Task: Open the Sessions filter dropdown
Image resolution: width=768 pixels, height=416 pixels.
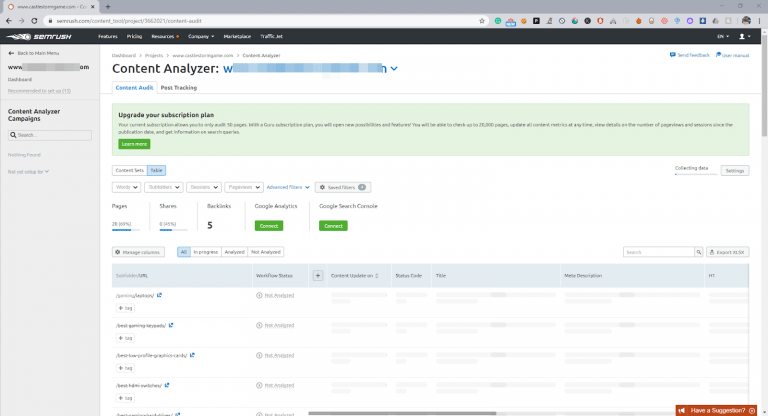Action: click(x=204, y=187)
